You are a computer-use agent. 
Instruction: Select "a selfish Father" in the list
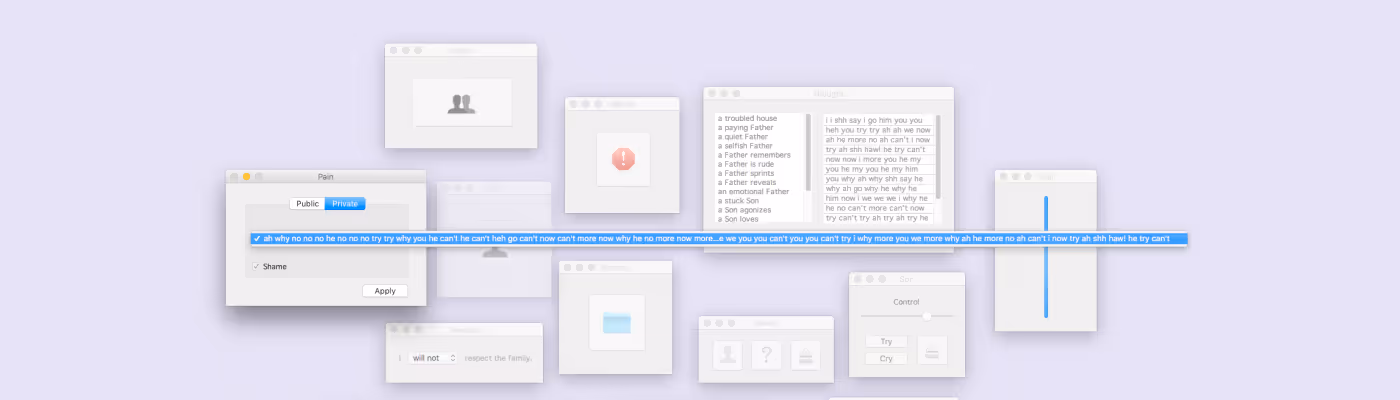pos(745,146)
